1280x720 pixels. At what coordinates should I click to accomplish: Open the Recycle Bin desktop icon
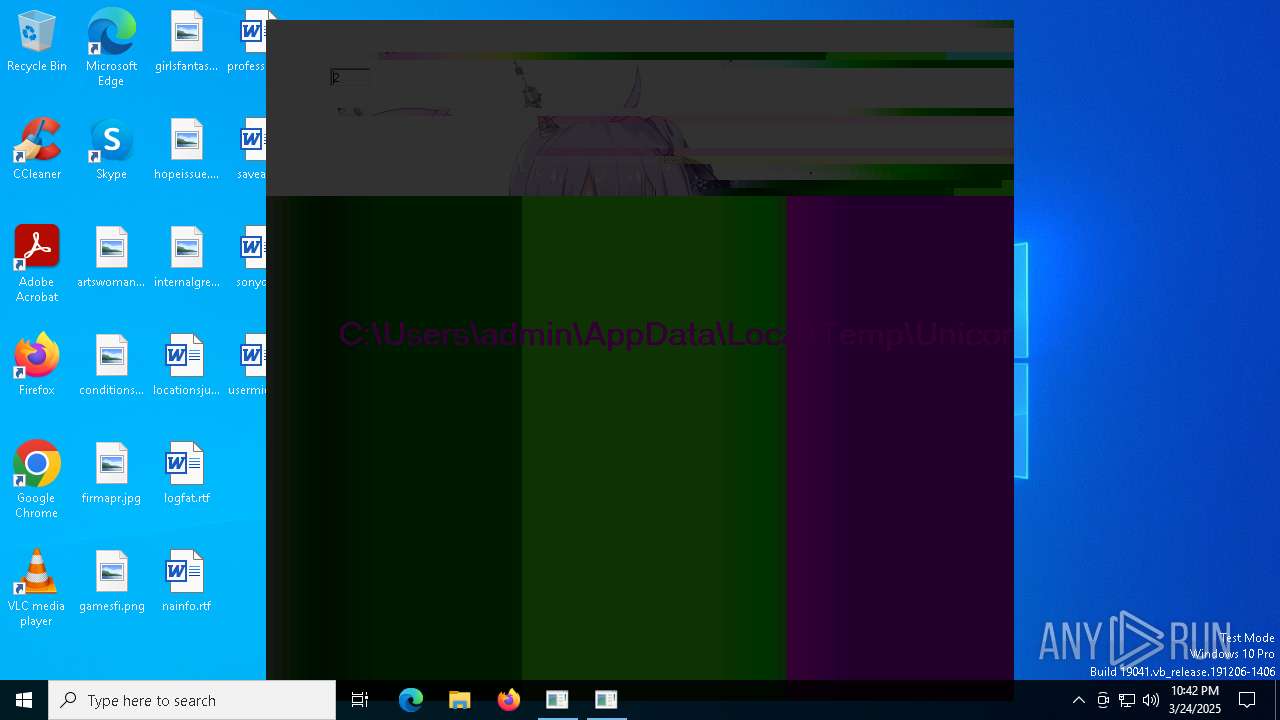tap(37, 42)
